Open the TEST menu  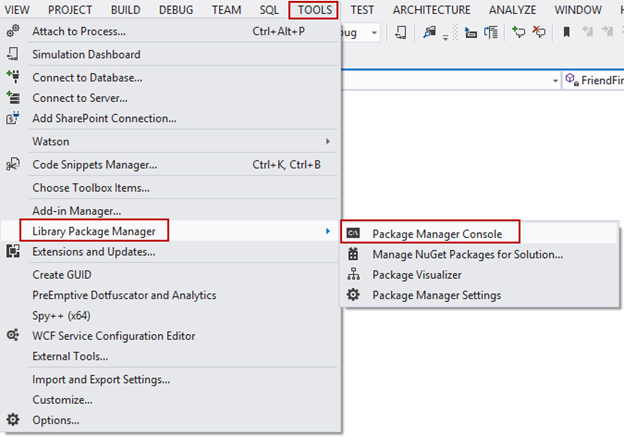click(362, 10)
